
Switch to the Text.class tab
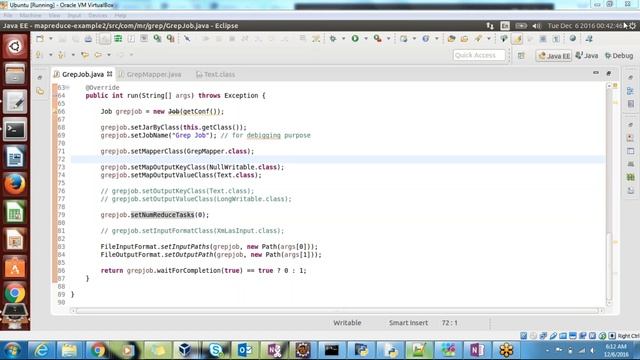(216, 74)
